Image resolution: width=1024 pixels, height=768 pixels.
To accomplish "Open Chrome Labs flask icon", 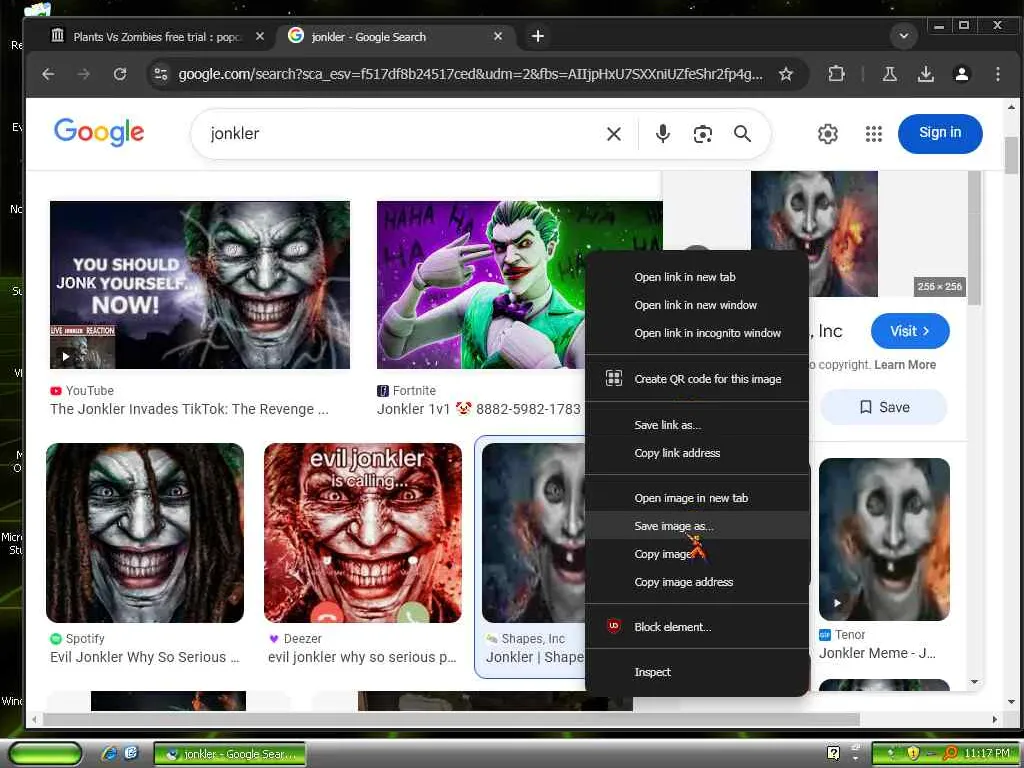I will coord(889,74).
